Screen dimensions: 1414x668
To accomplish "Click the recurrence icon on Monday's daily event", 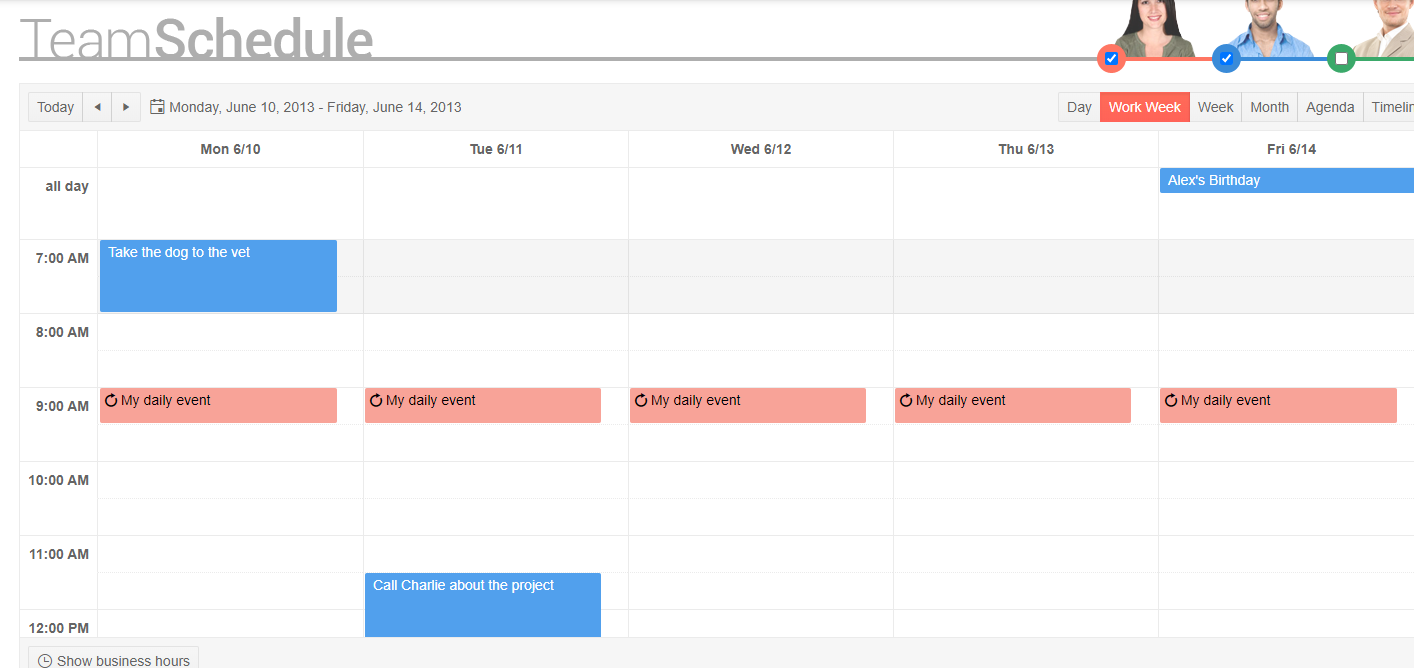I will click(x=111, y=401).
